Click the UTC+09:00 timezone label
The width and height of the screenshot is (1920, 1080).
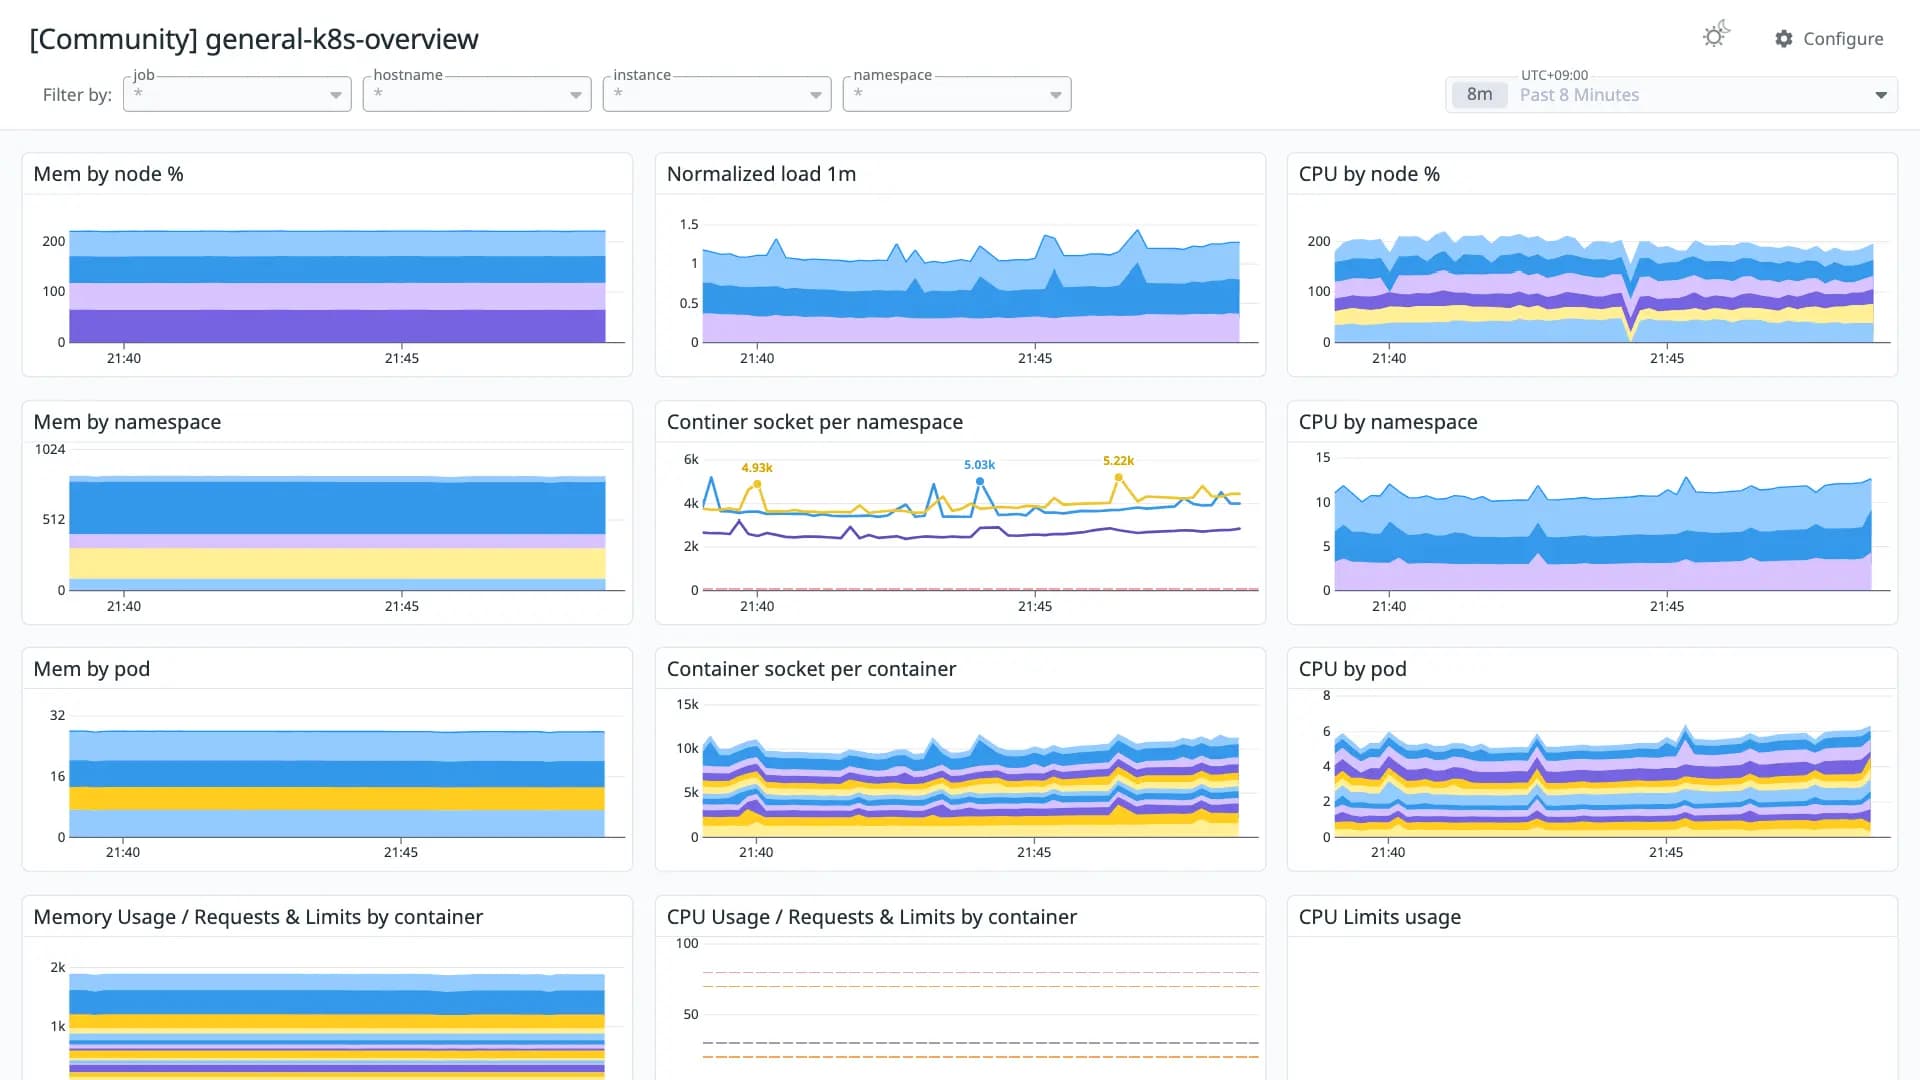click(1554, 75)
